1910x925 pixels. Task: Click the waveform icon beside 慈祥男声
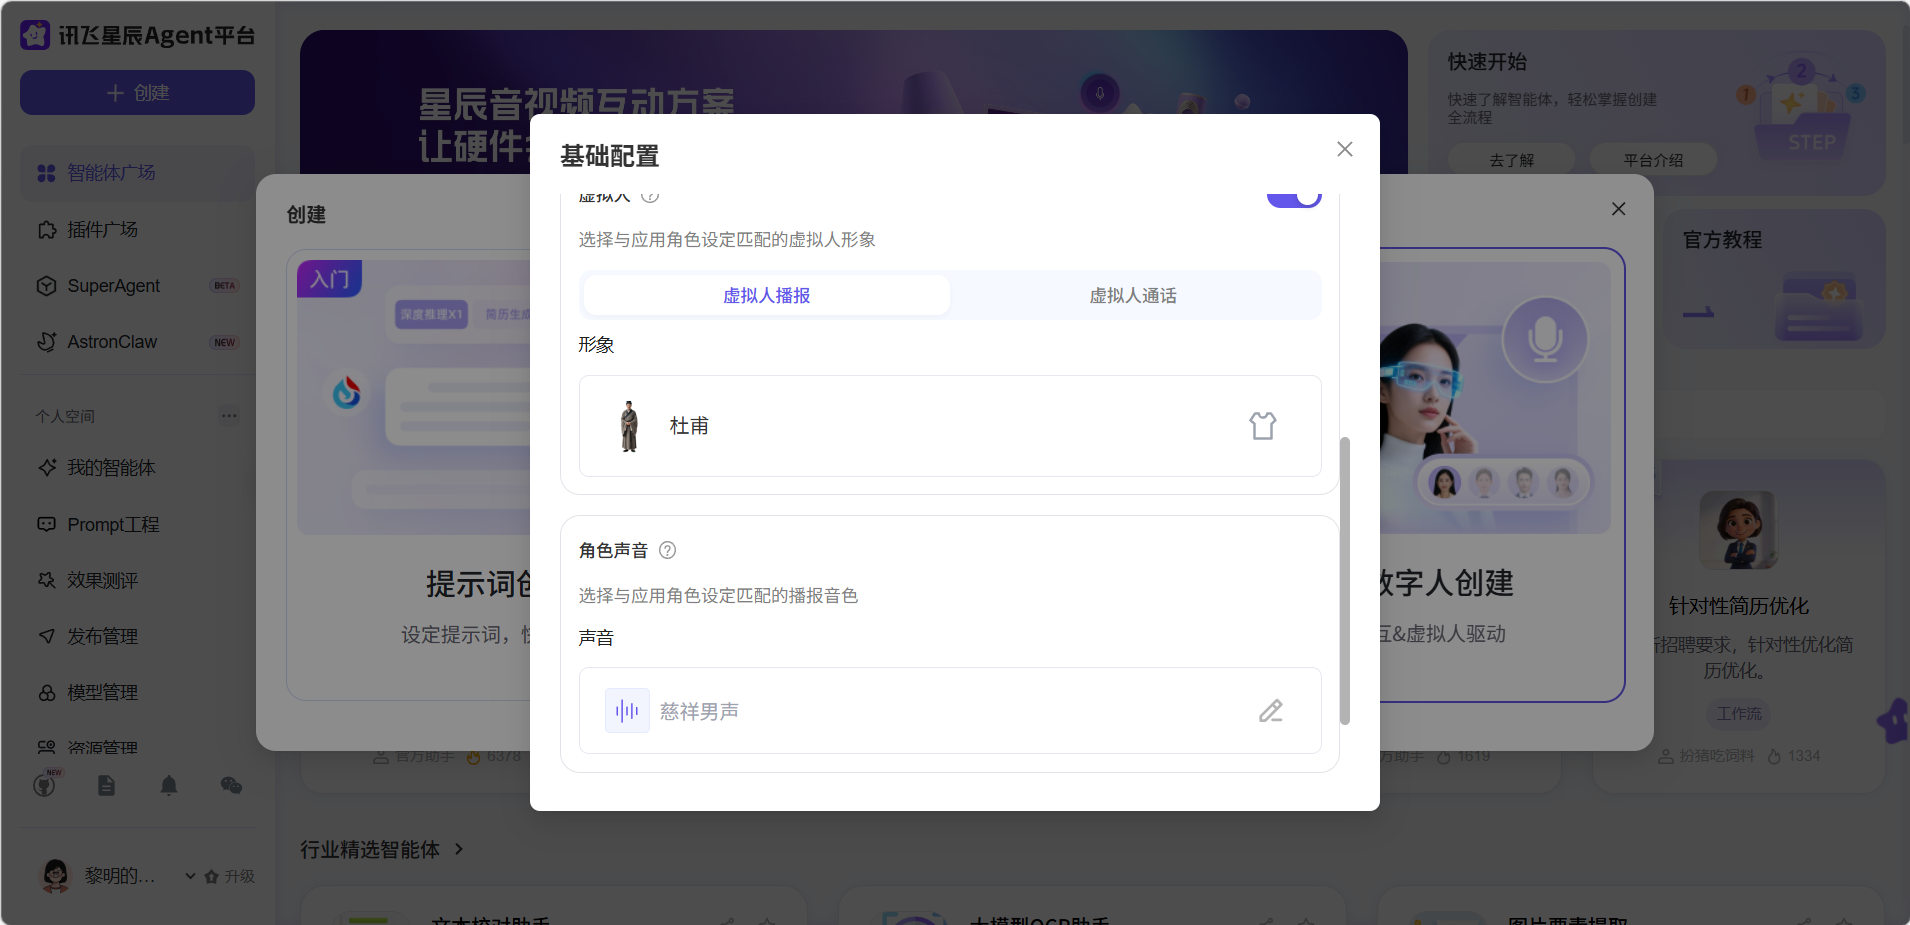click(x=627, y=711)
